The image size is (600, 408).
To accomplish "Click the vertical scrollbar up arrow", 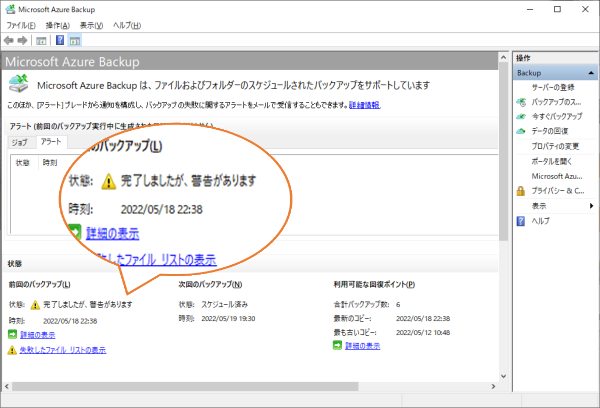I will [x=504, y=57].
